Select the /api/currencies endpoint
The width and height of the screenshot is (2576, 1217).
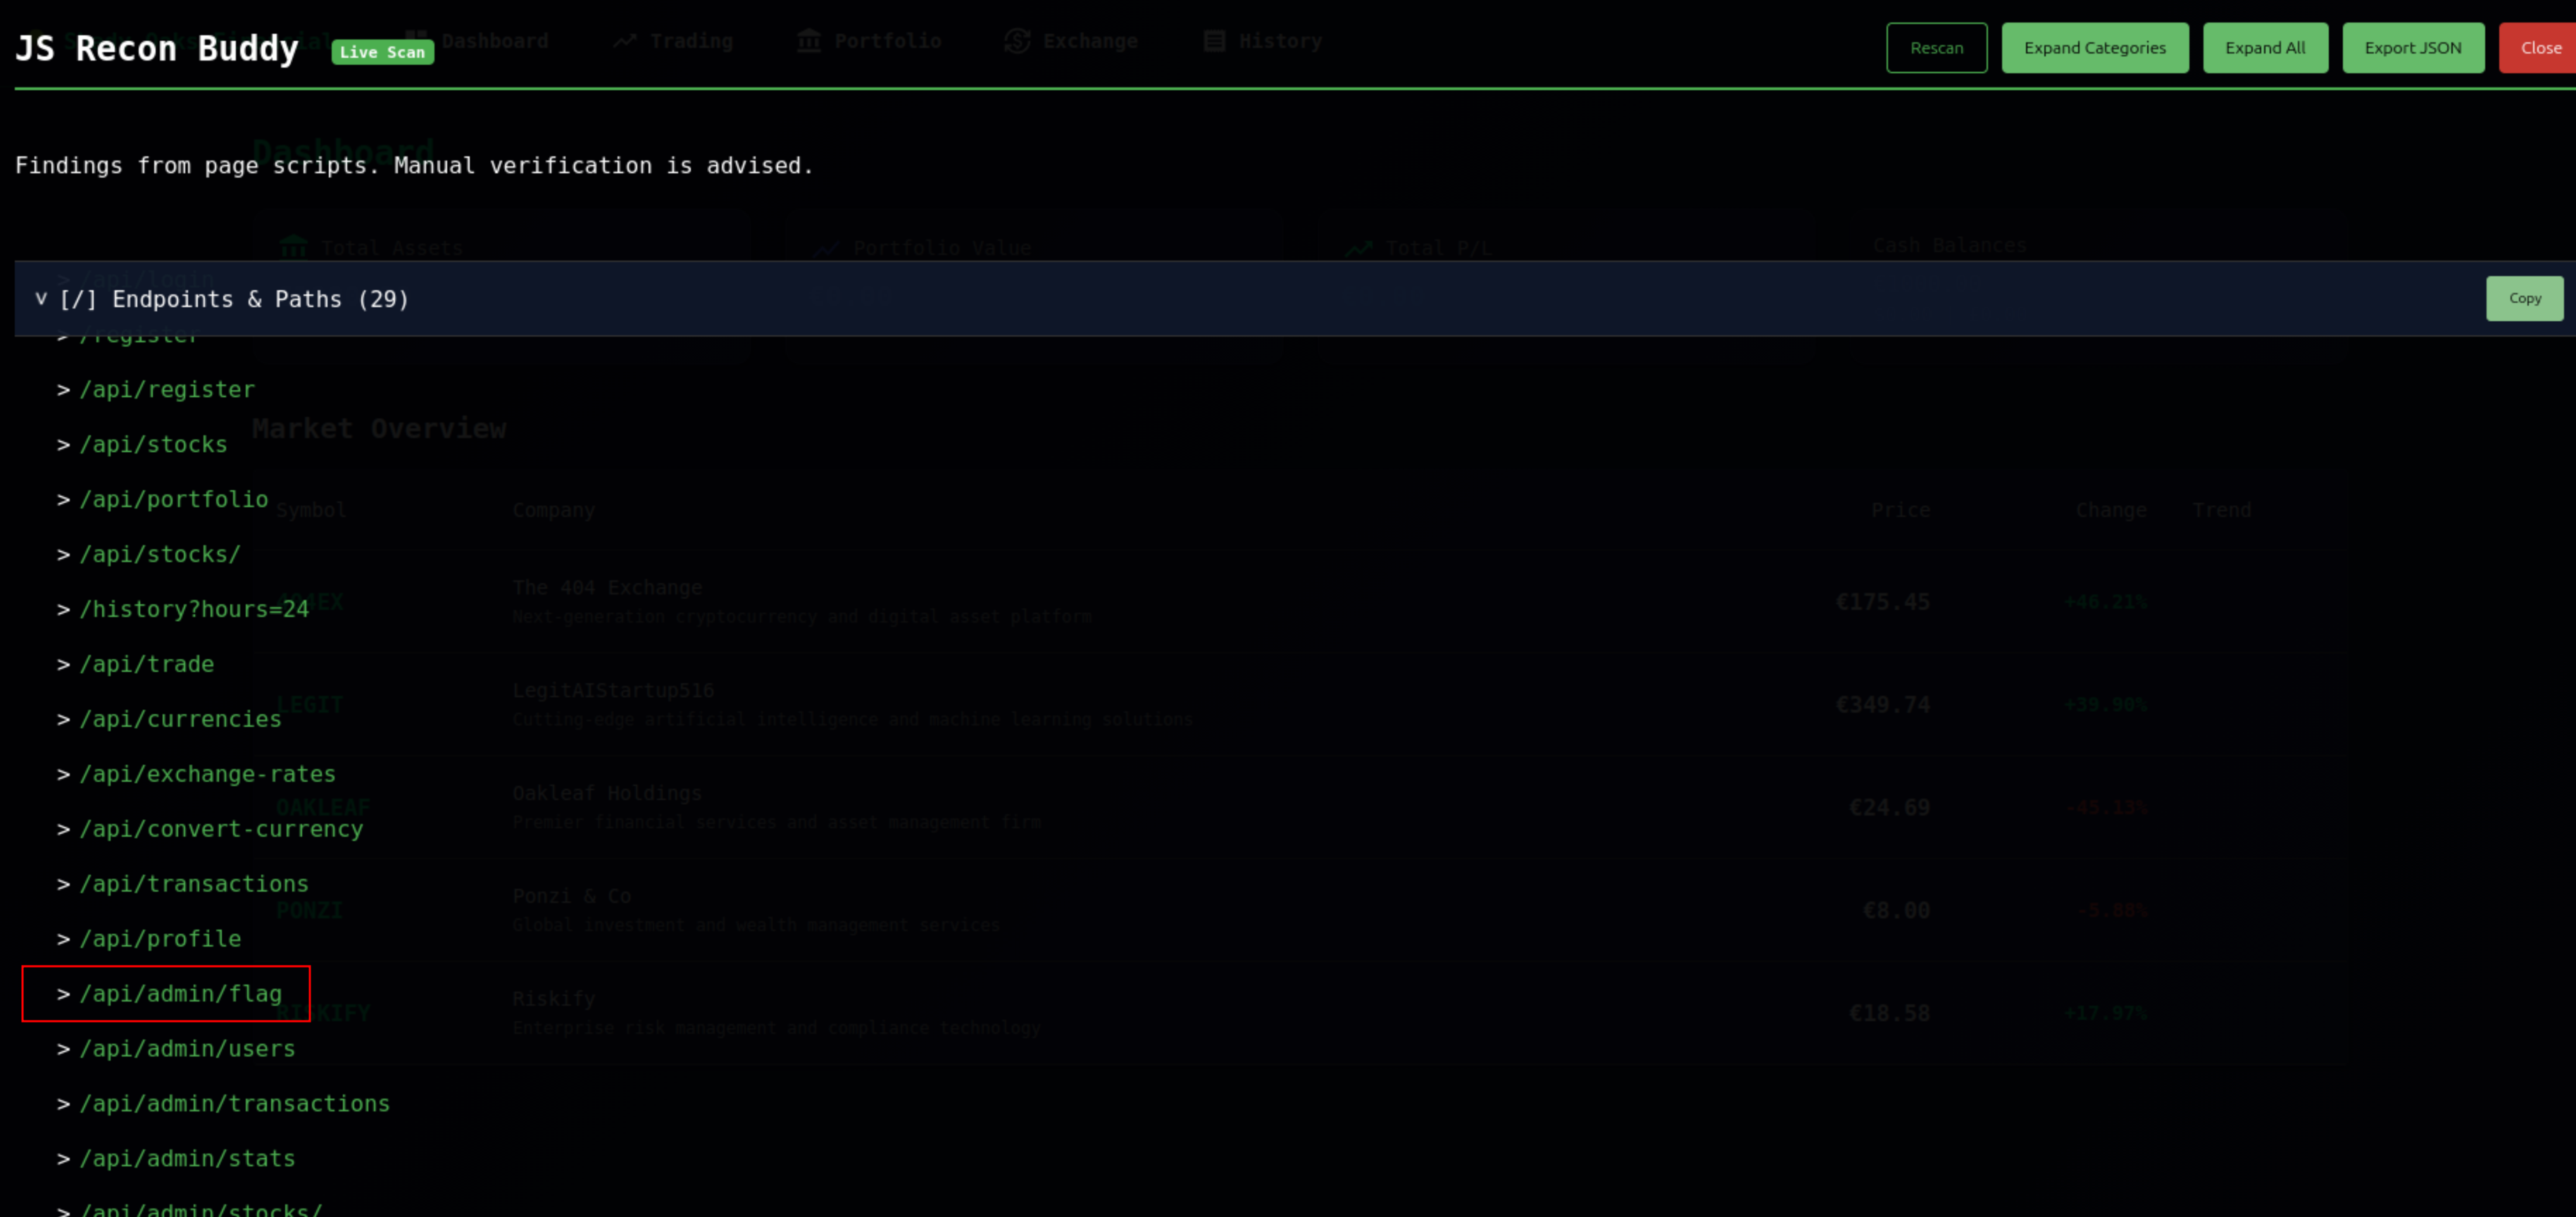click(180, 719)
